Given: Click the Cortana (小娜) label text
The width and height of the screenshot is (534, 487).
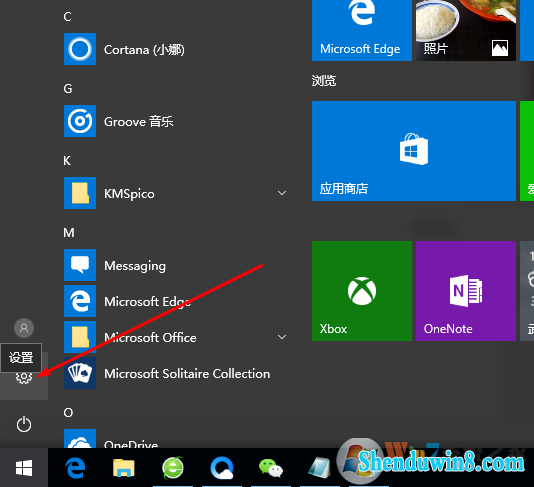Looking at the screenshot, I should pyautogui.click(x=144, y=50).
